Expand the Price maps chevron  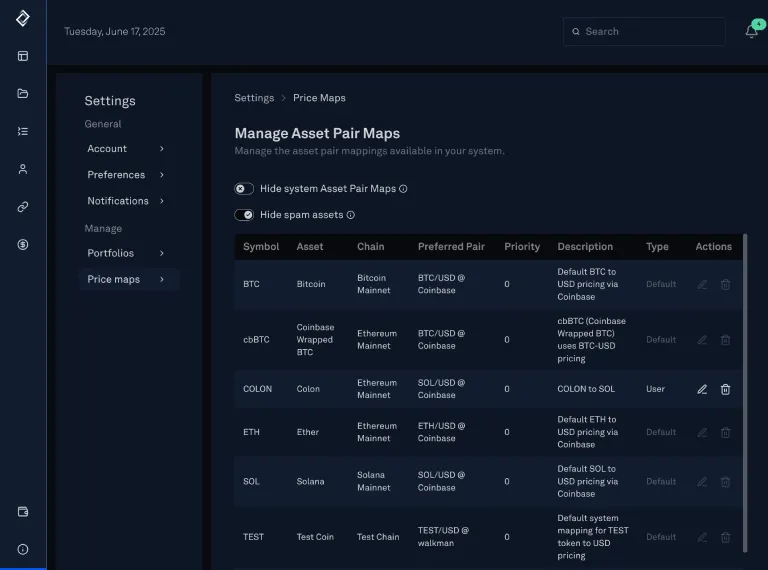162,279
